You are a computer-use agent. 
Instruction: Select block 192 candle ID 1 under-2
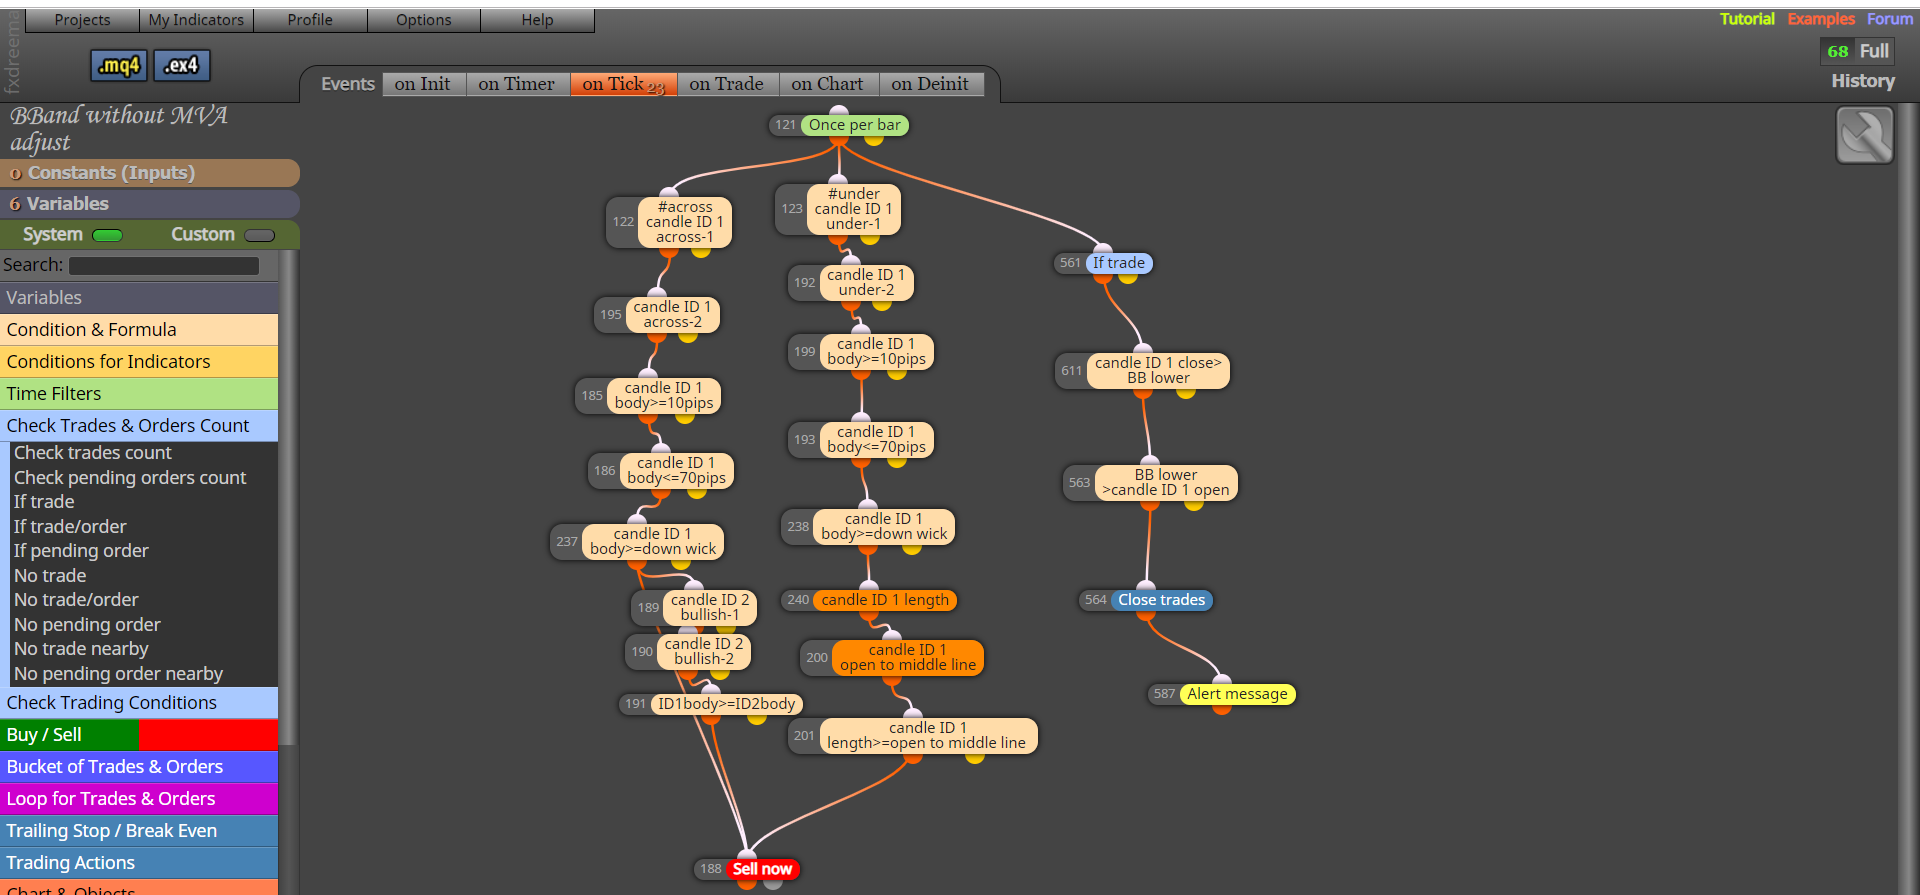point(866,282)
